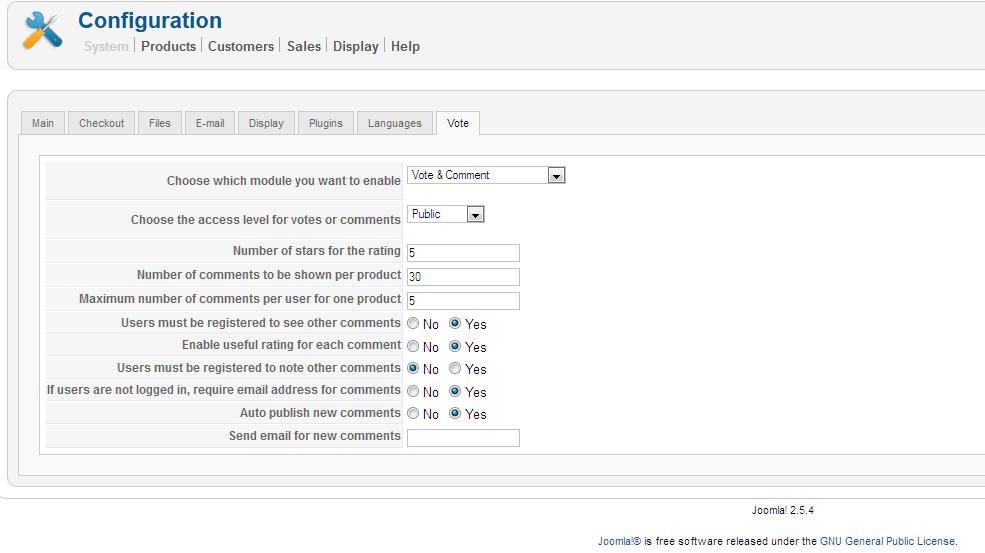
Task: Open the GNU General Public License link
Action: 887,541
